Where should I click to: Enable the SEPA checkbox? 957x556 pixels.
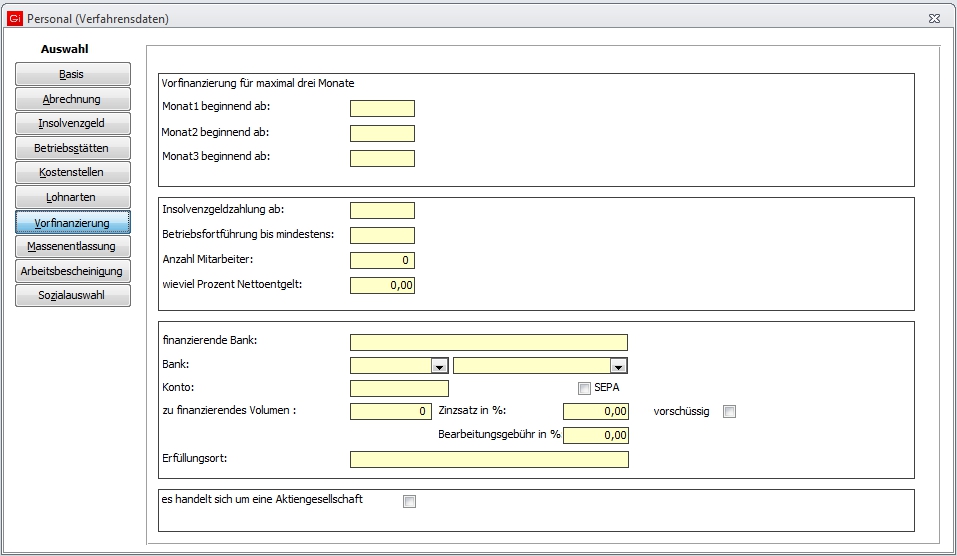point(584,388)
